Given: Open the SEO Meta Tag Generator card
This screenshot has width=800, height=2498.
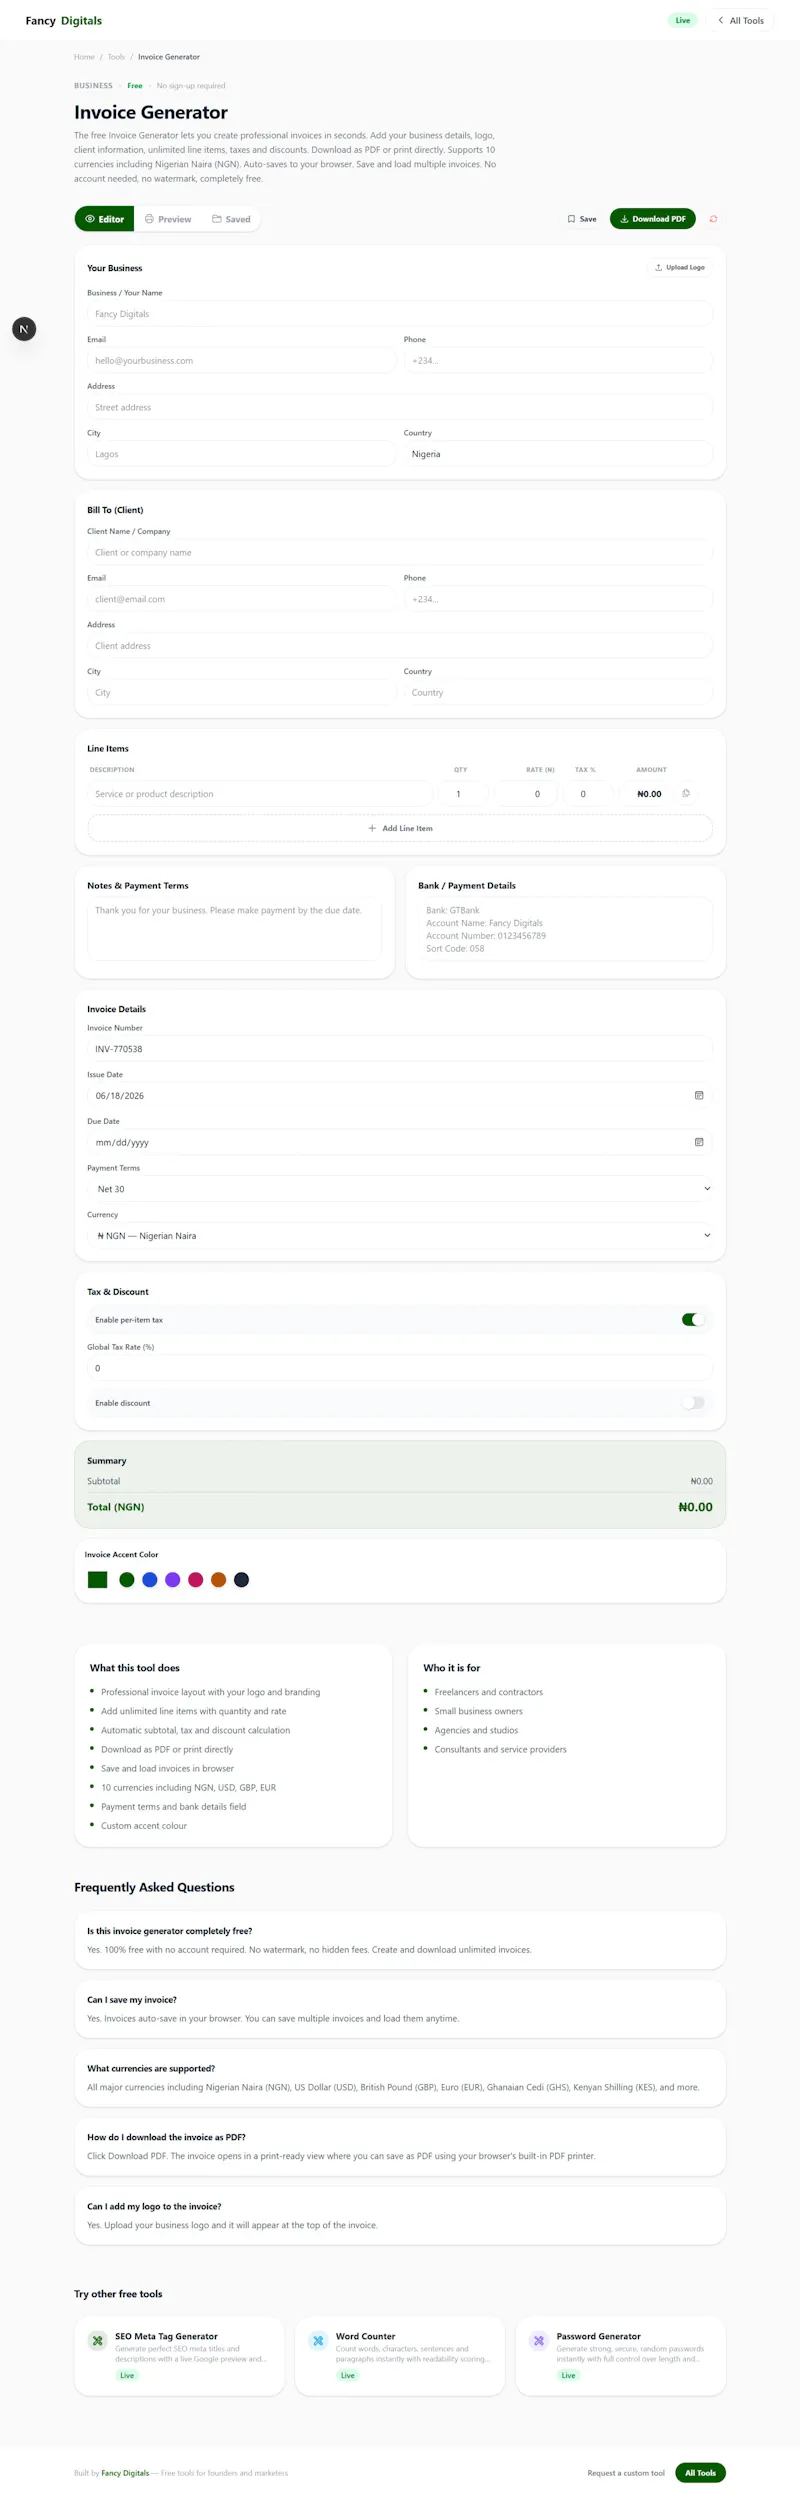Looking at the screenshot, I should pos(179,2355).
